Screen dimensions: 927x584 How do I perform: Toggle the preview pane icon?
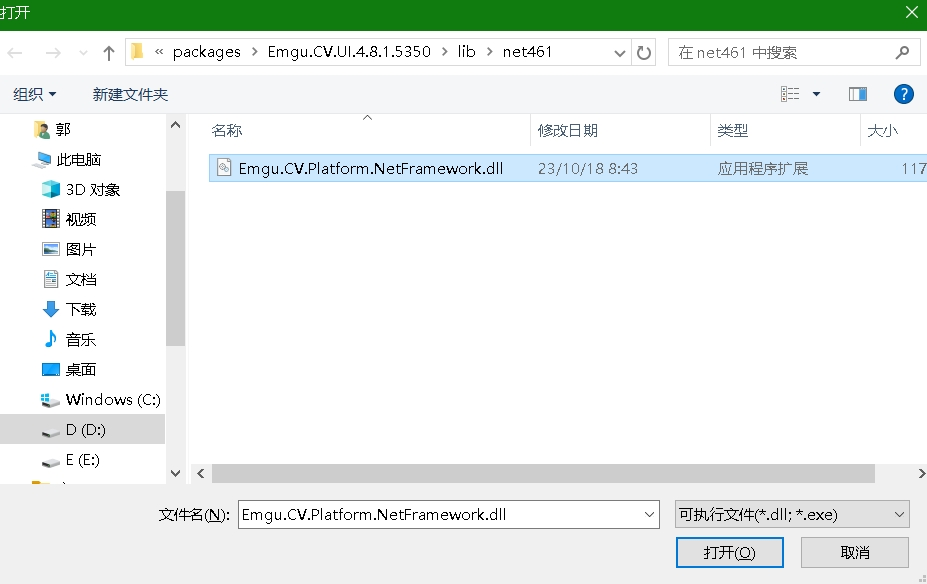click(x=857, y=93)
